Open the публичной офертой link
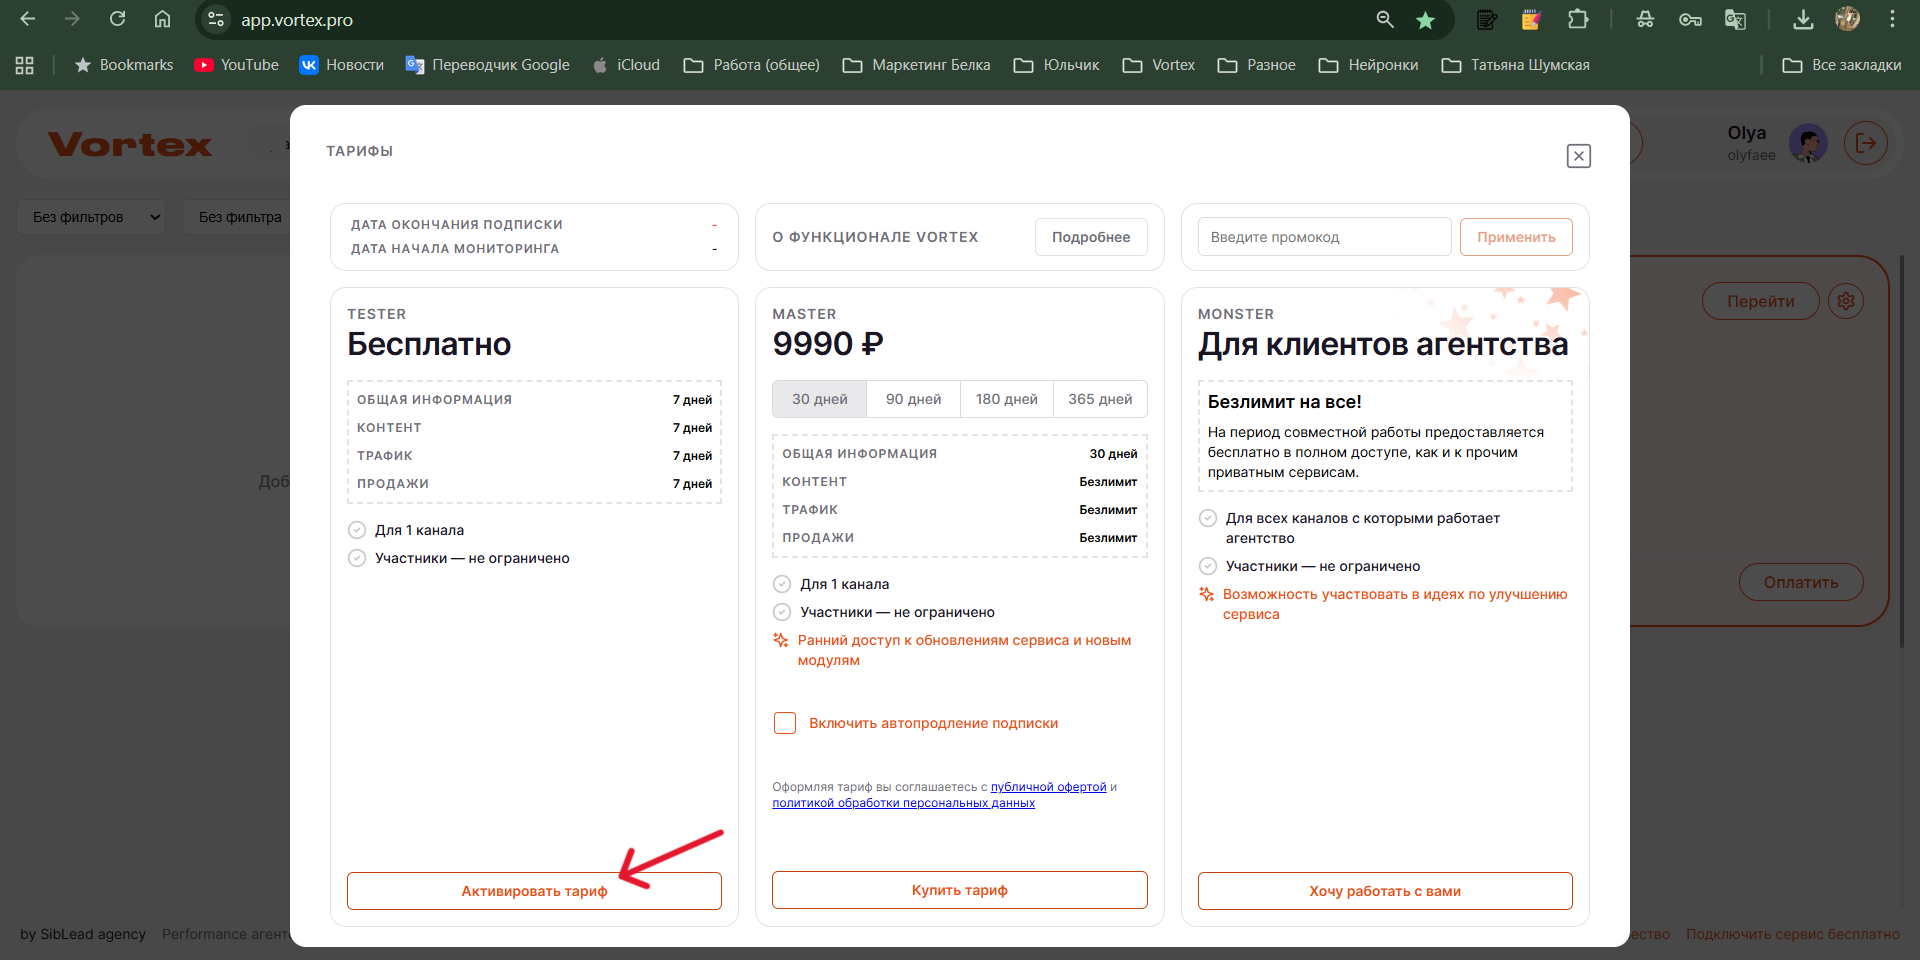Image resolution: width=1920 pixels, height=960 pixels. (1048, 787)
